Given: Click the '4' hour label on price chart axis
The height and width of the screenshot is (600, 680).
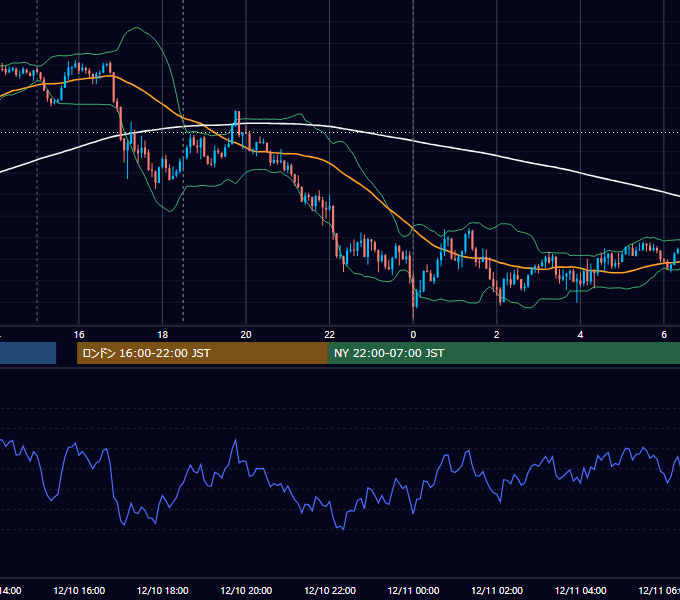Looking at the screenshot, I should tap(580, 335).
